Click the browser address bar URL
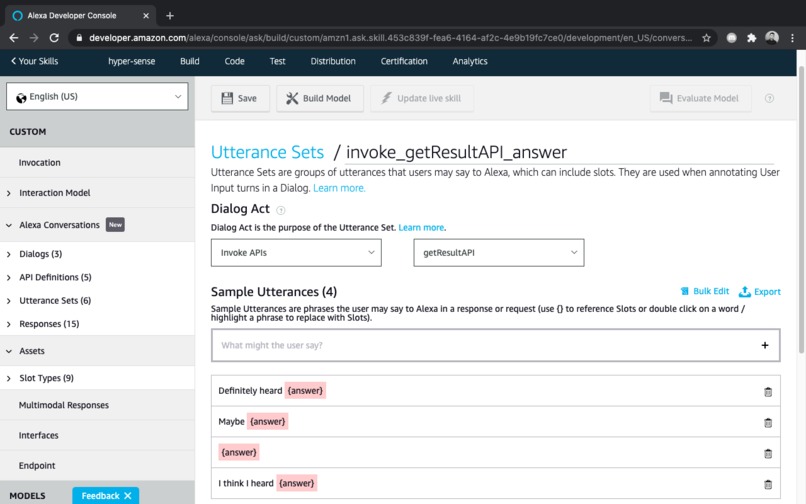The image size is (806, 504). pos(390,38)
